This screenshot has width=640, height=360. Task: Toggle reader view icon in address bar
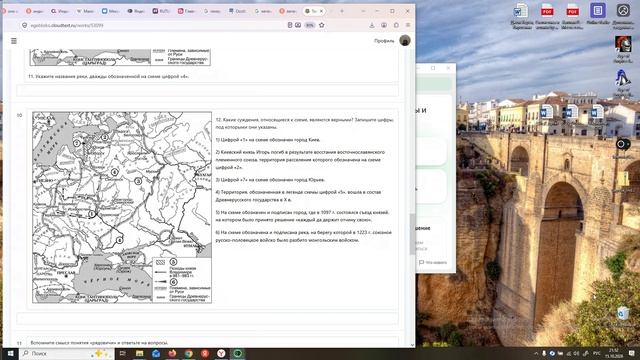pos(290,25)
